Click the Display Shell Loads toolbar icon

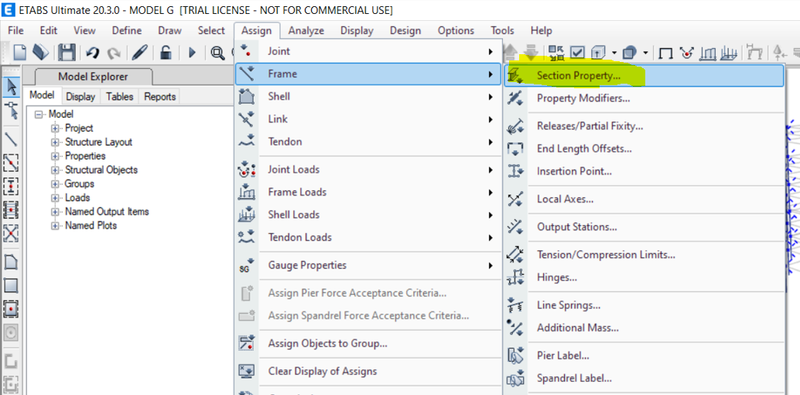point(730,53)
